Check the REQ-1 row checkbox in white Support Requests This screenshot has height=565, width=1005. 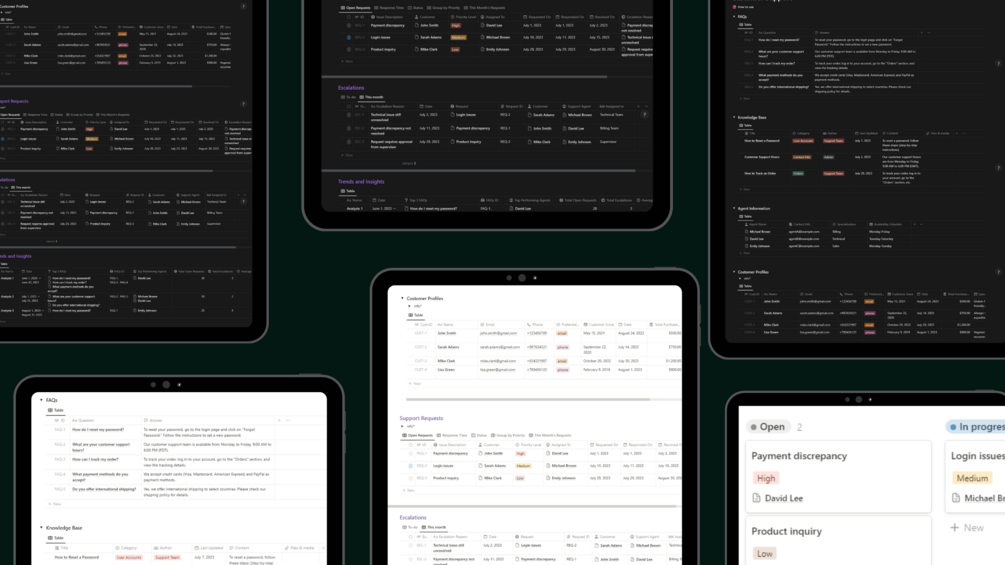point(411,454)
